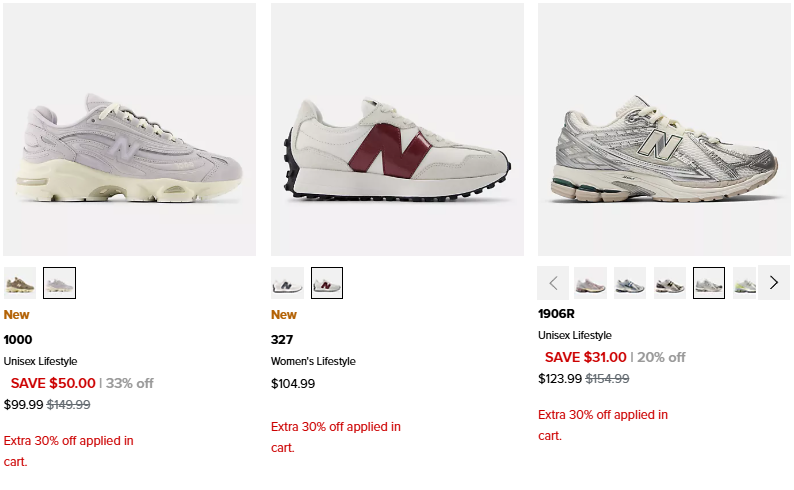The width and height of the screenshot is (794, 490).
Task: Click the $104.99 price of the 327
Action: click(293, 383)
